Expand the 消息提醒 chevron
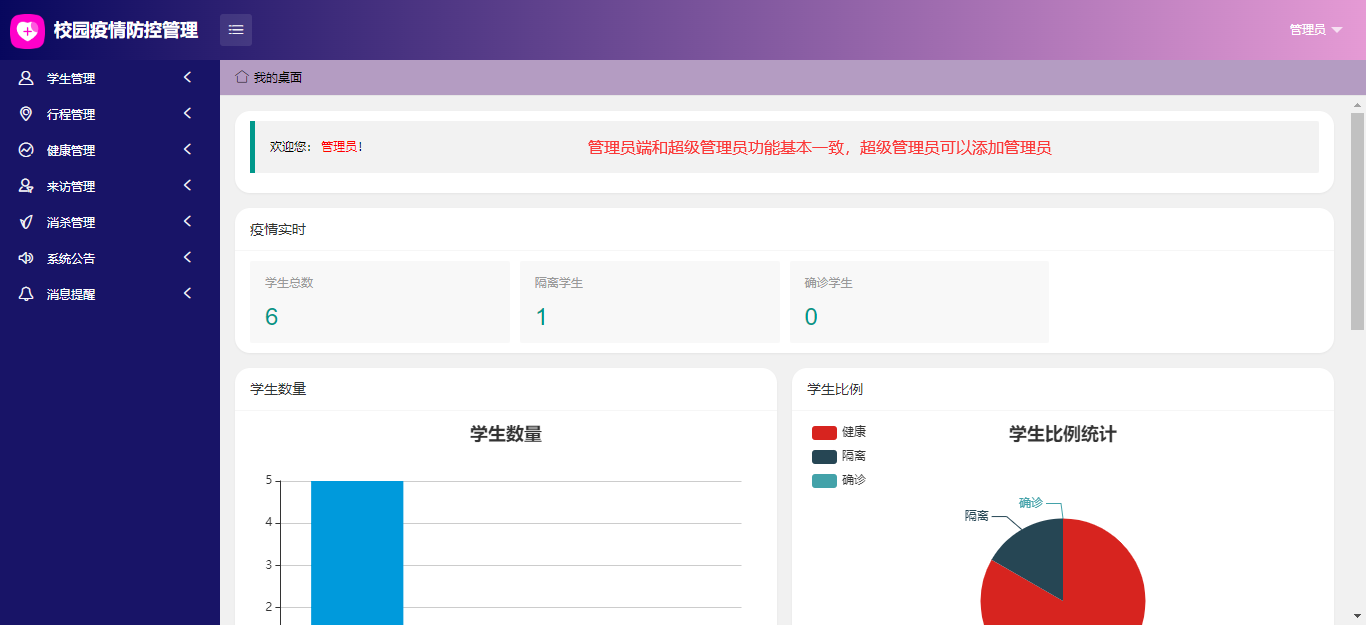This screenshot has height=625, width=1366. 187,294
